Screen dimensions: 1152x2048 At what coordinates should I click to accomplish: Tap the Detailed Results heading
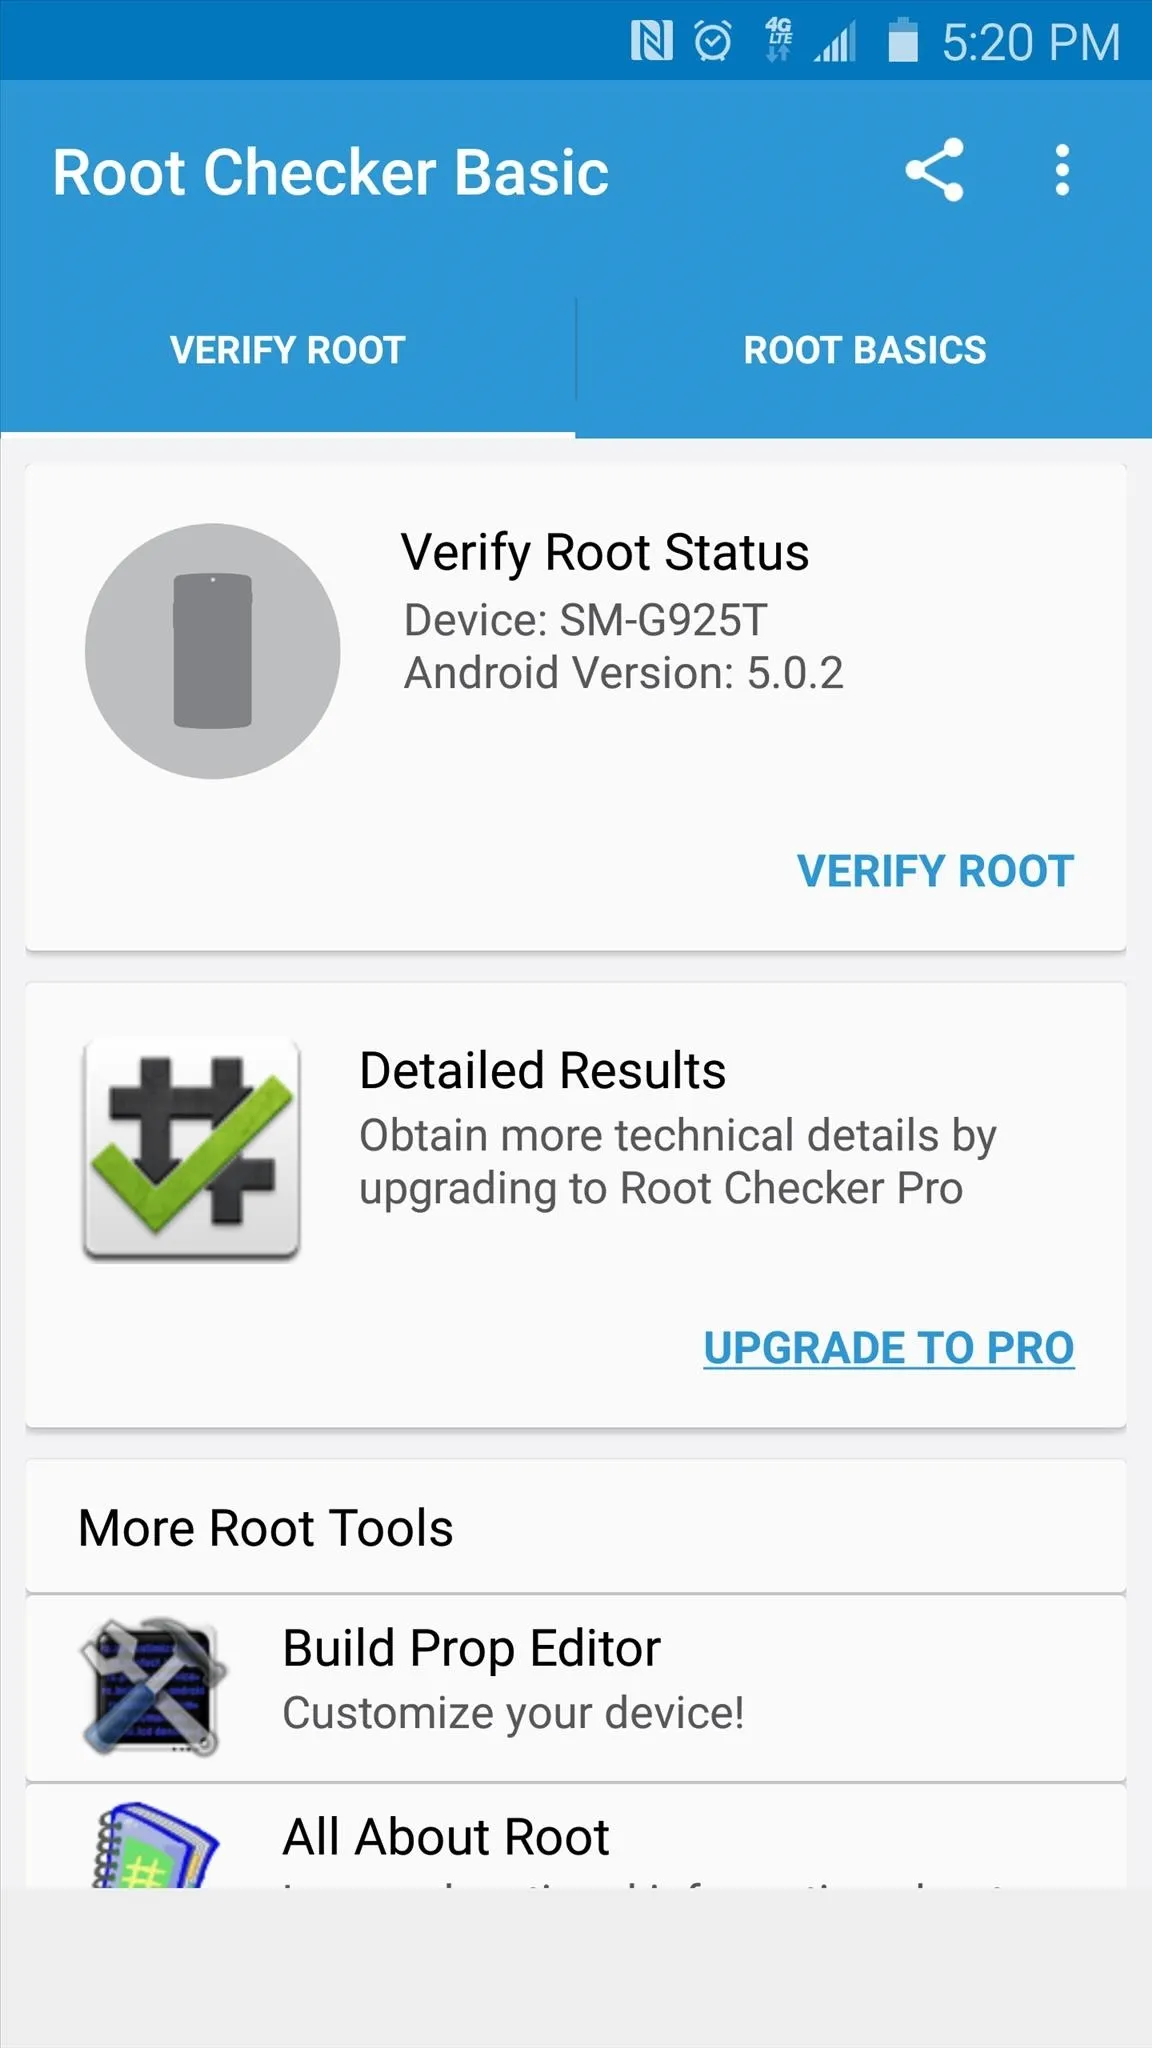[x=542, y=1071]
